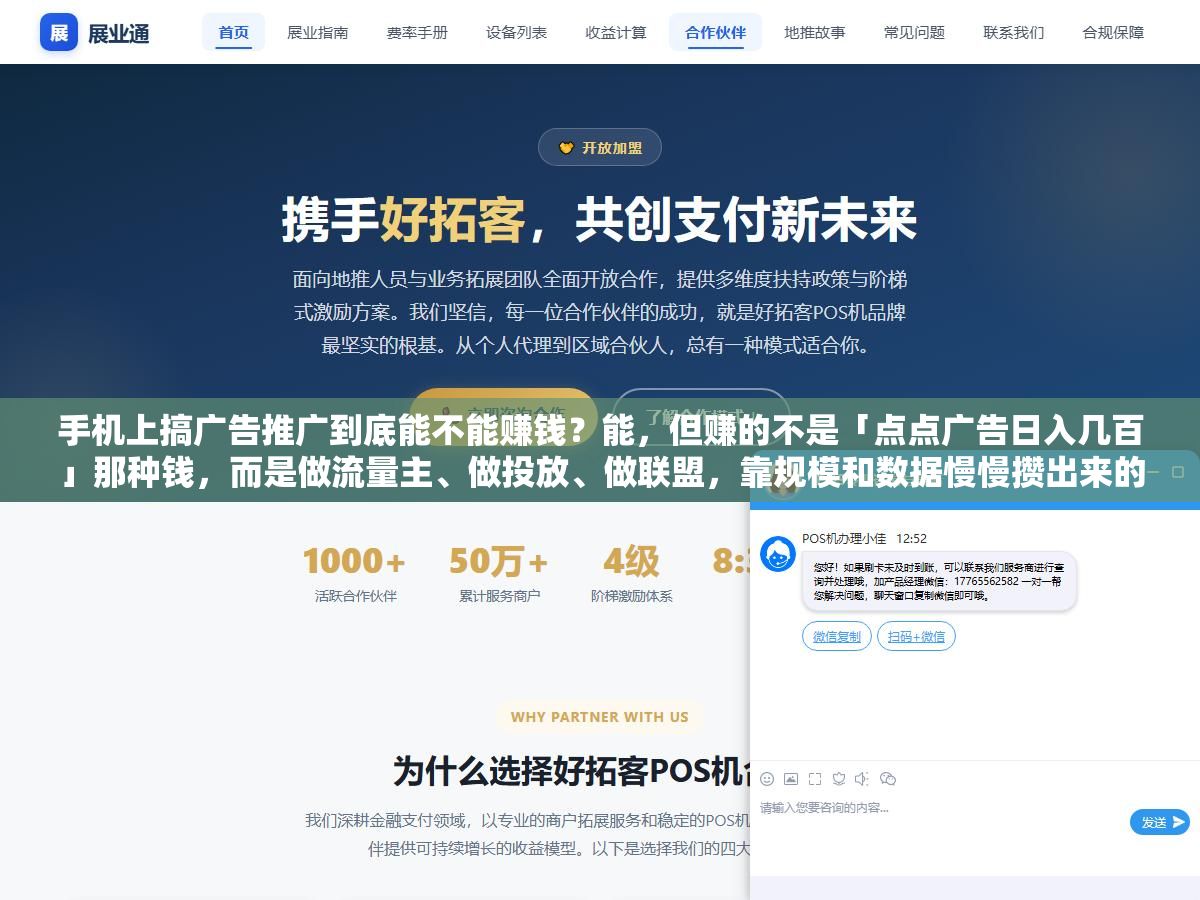Click the 扫码+微信 button in chat
The image size is (1200, 900).
[916, 636]
